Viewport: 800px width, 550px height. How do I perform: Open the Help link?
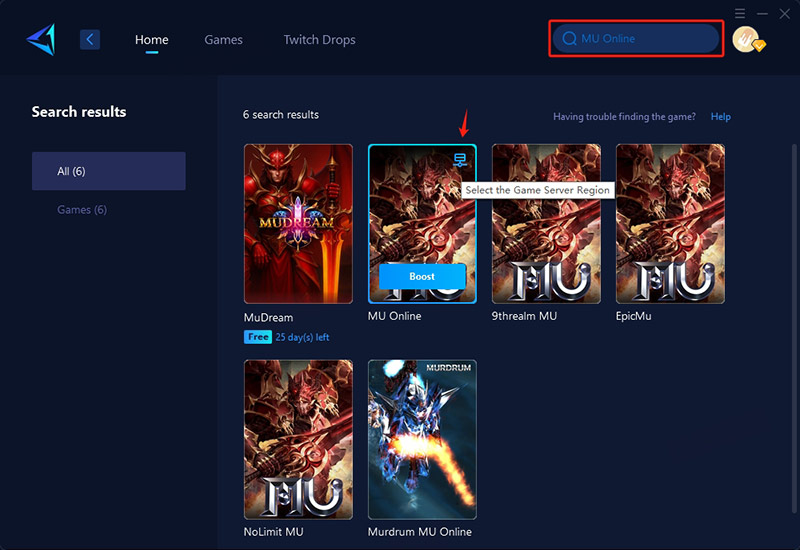click(720, 117)
